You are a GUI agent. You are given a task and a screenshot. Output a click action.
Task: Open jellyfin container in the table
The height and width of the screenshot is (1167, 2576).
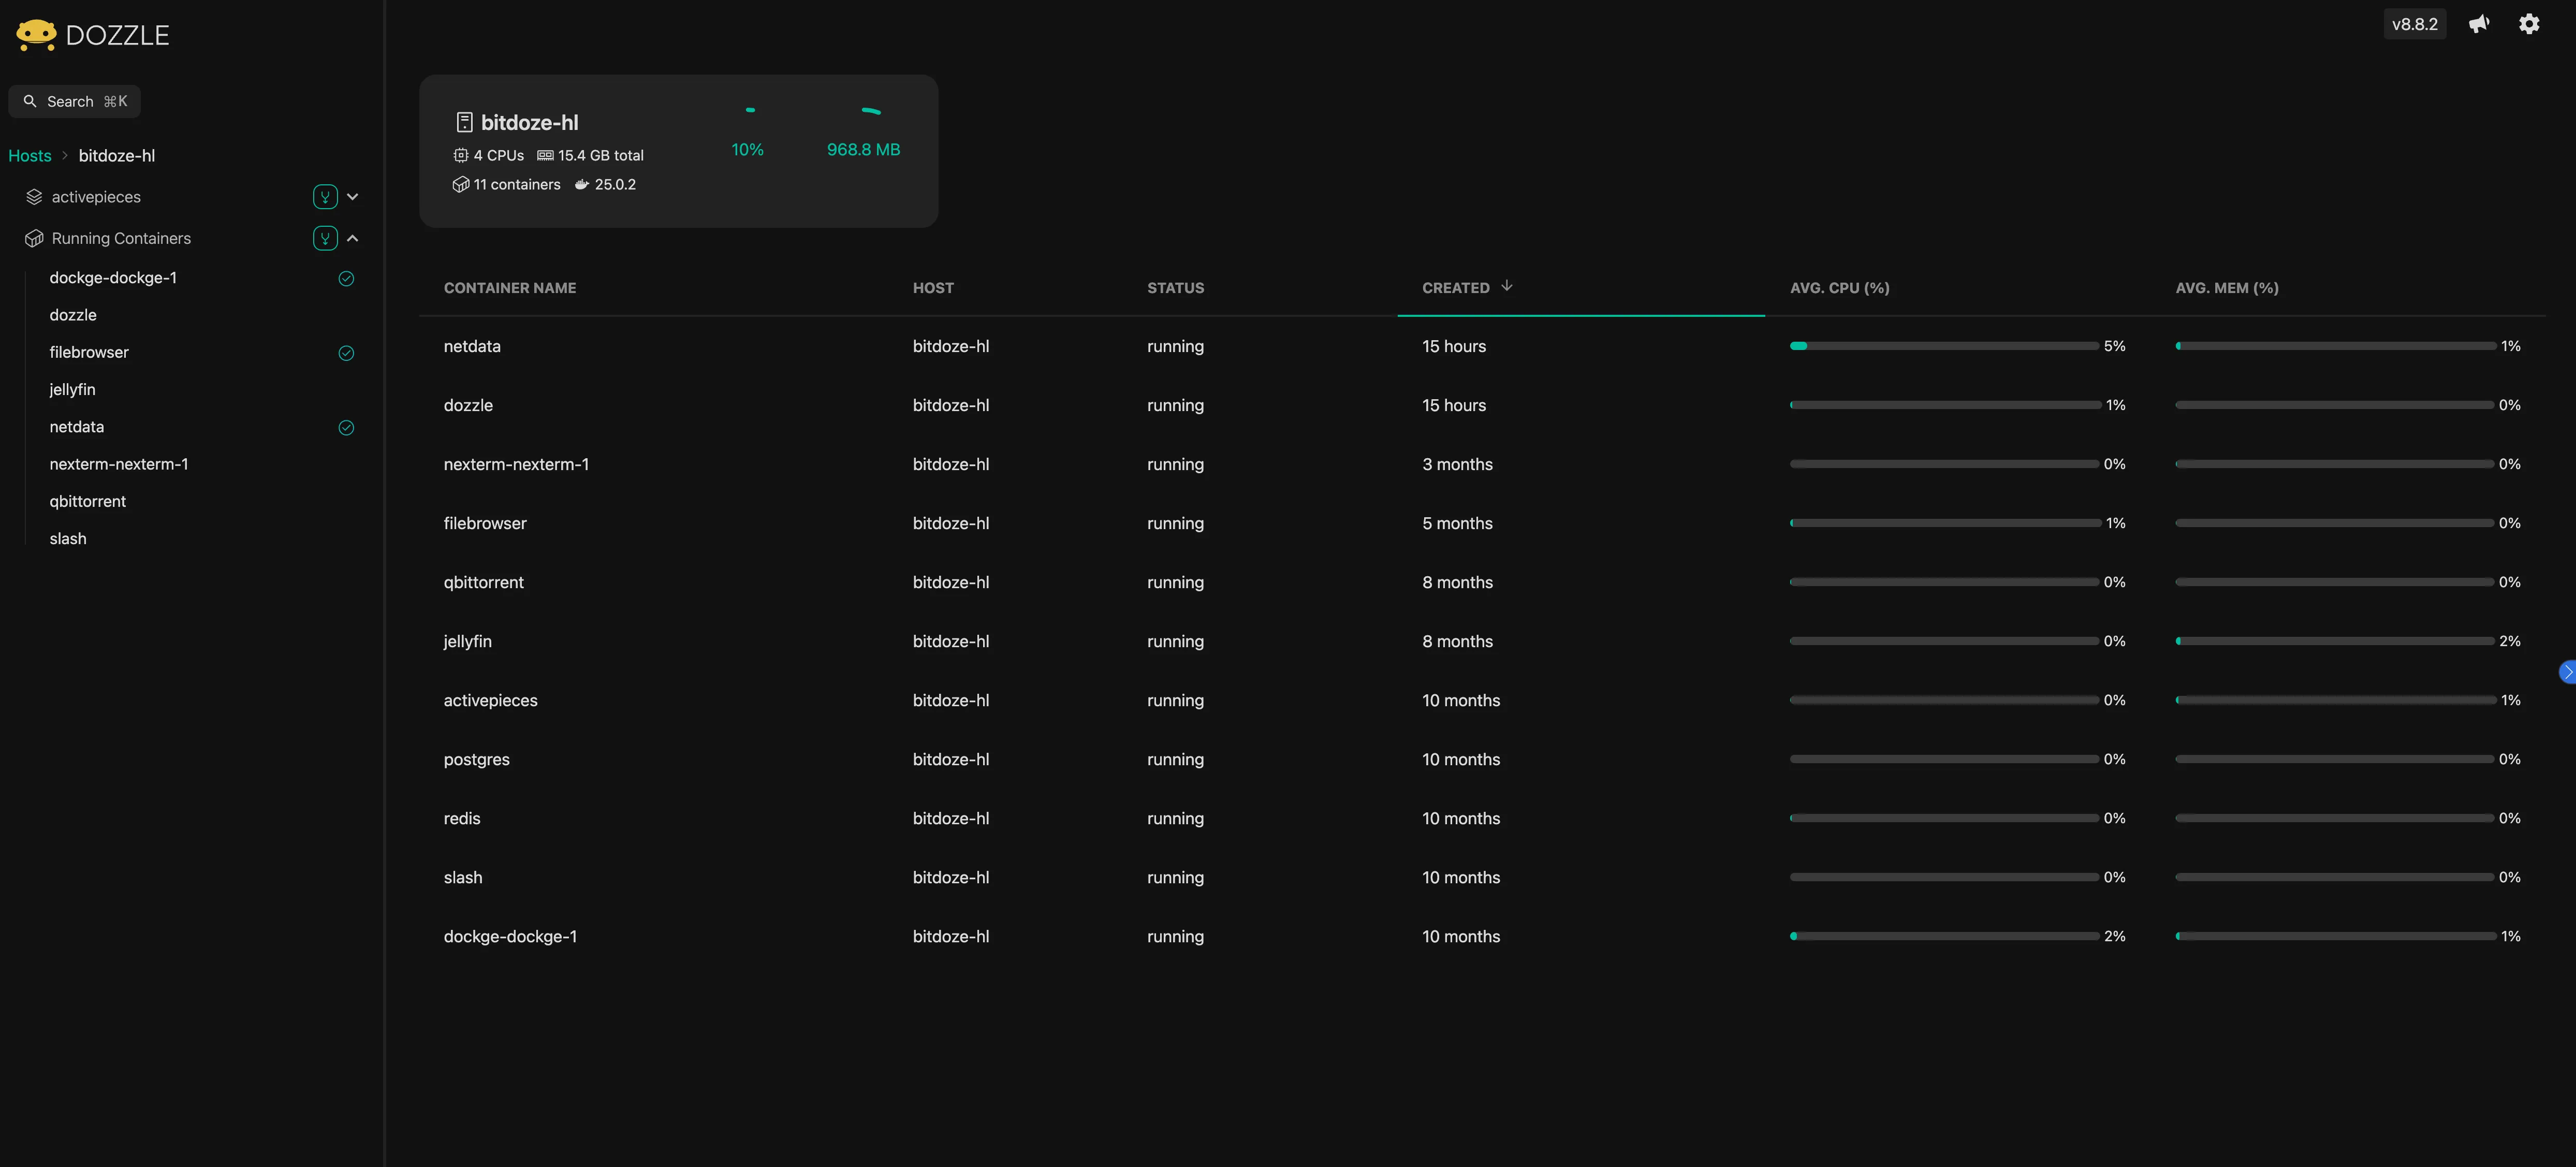(468, 641)
